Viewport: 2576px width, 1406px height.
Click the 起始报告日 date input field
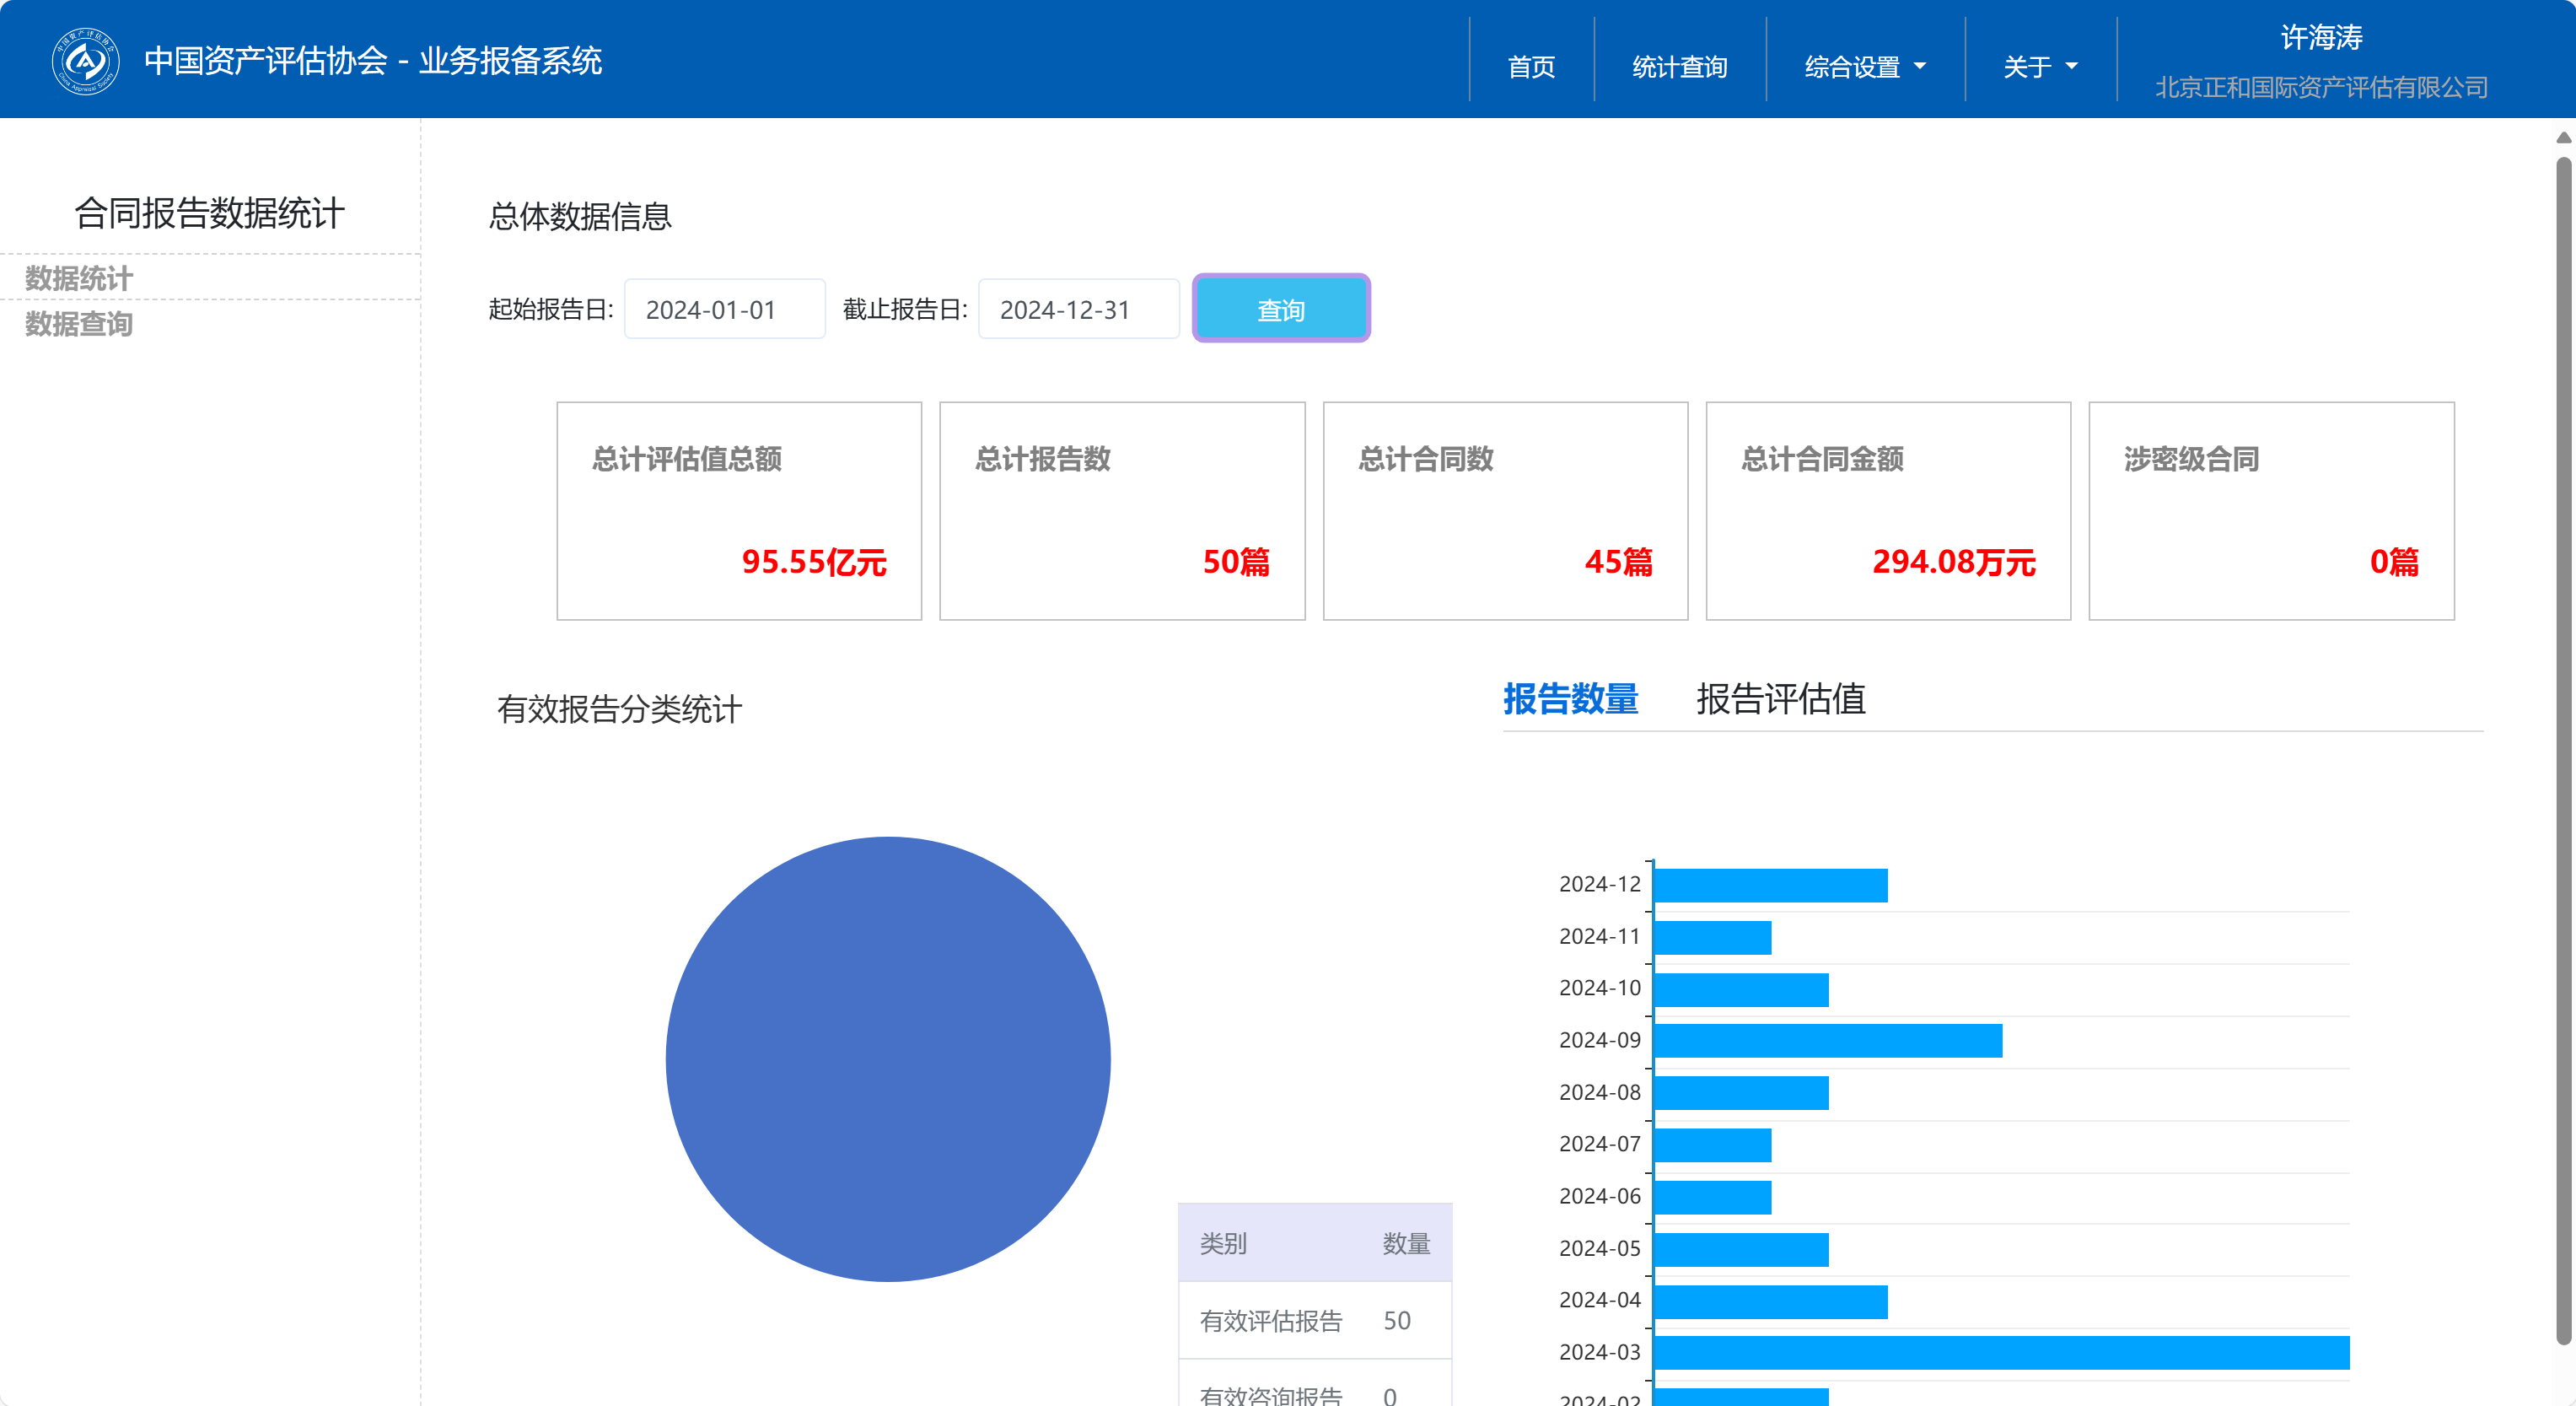[x=724, y=310]
